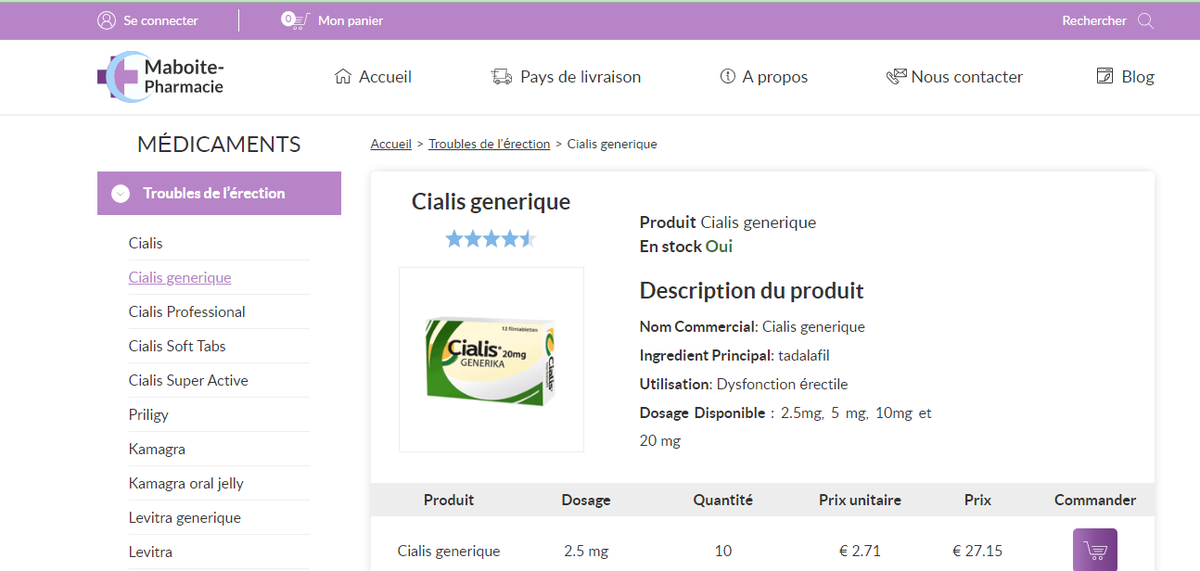Collapse the Troubles de l'érection category chevron

pos(120,194)
